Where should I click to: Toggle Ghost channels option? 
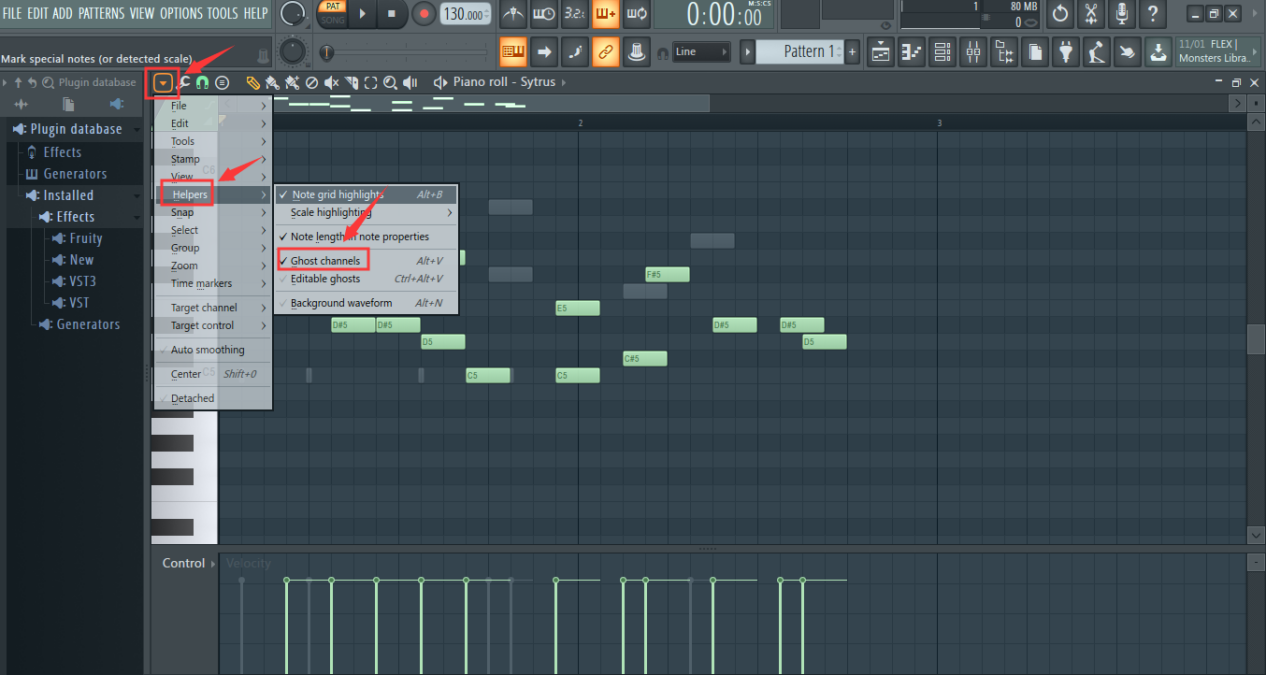324,261
